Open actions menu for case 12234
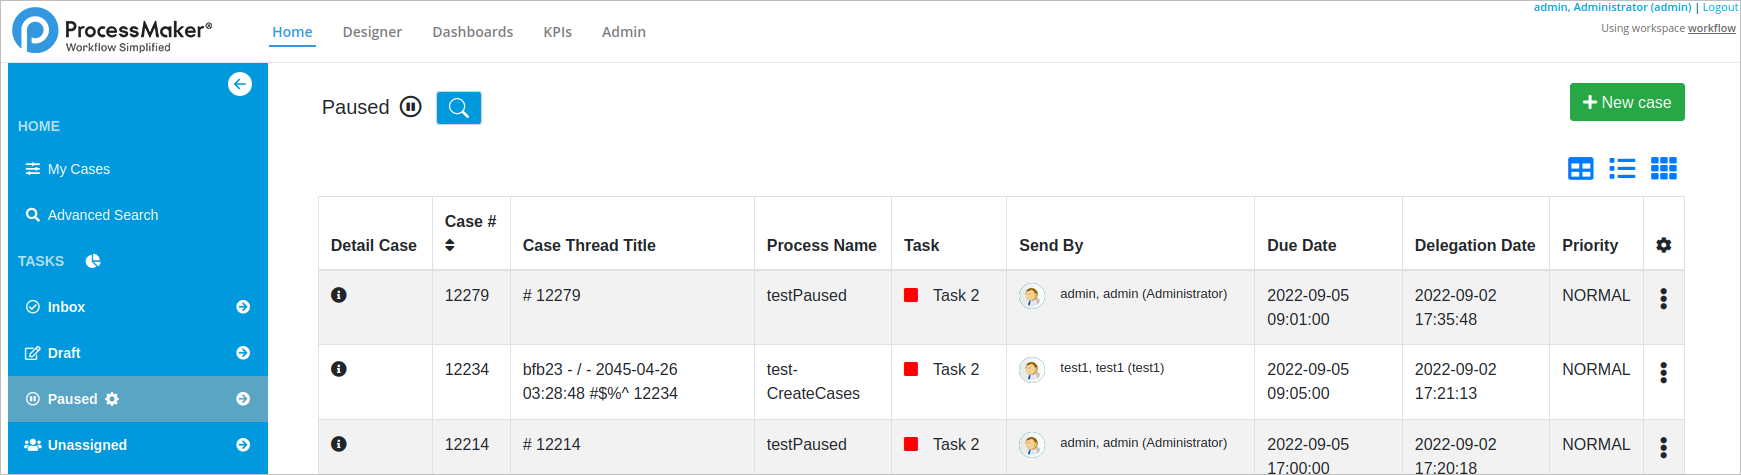The height and width of the screenshot is (475, 1741). click(1663, 372)
